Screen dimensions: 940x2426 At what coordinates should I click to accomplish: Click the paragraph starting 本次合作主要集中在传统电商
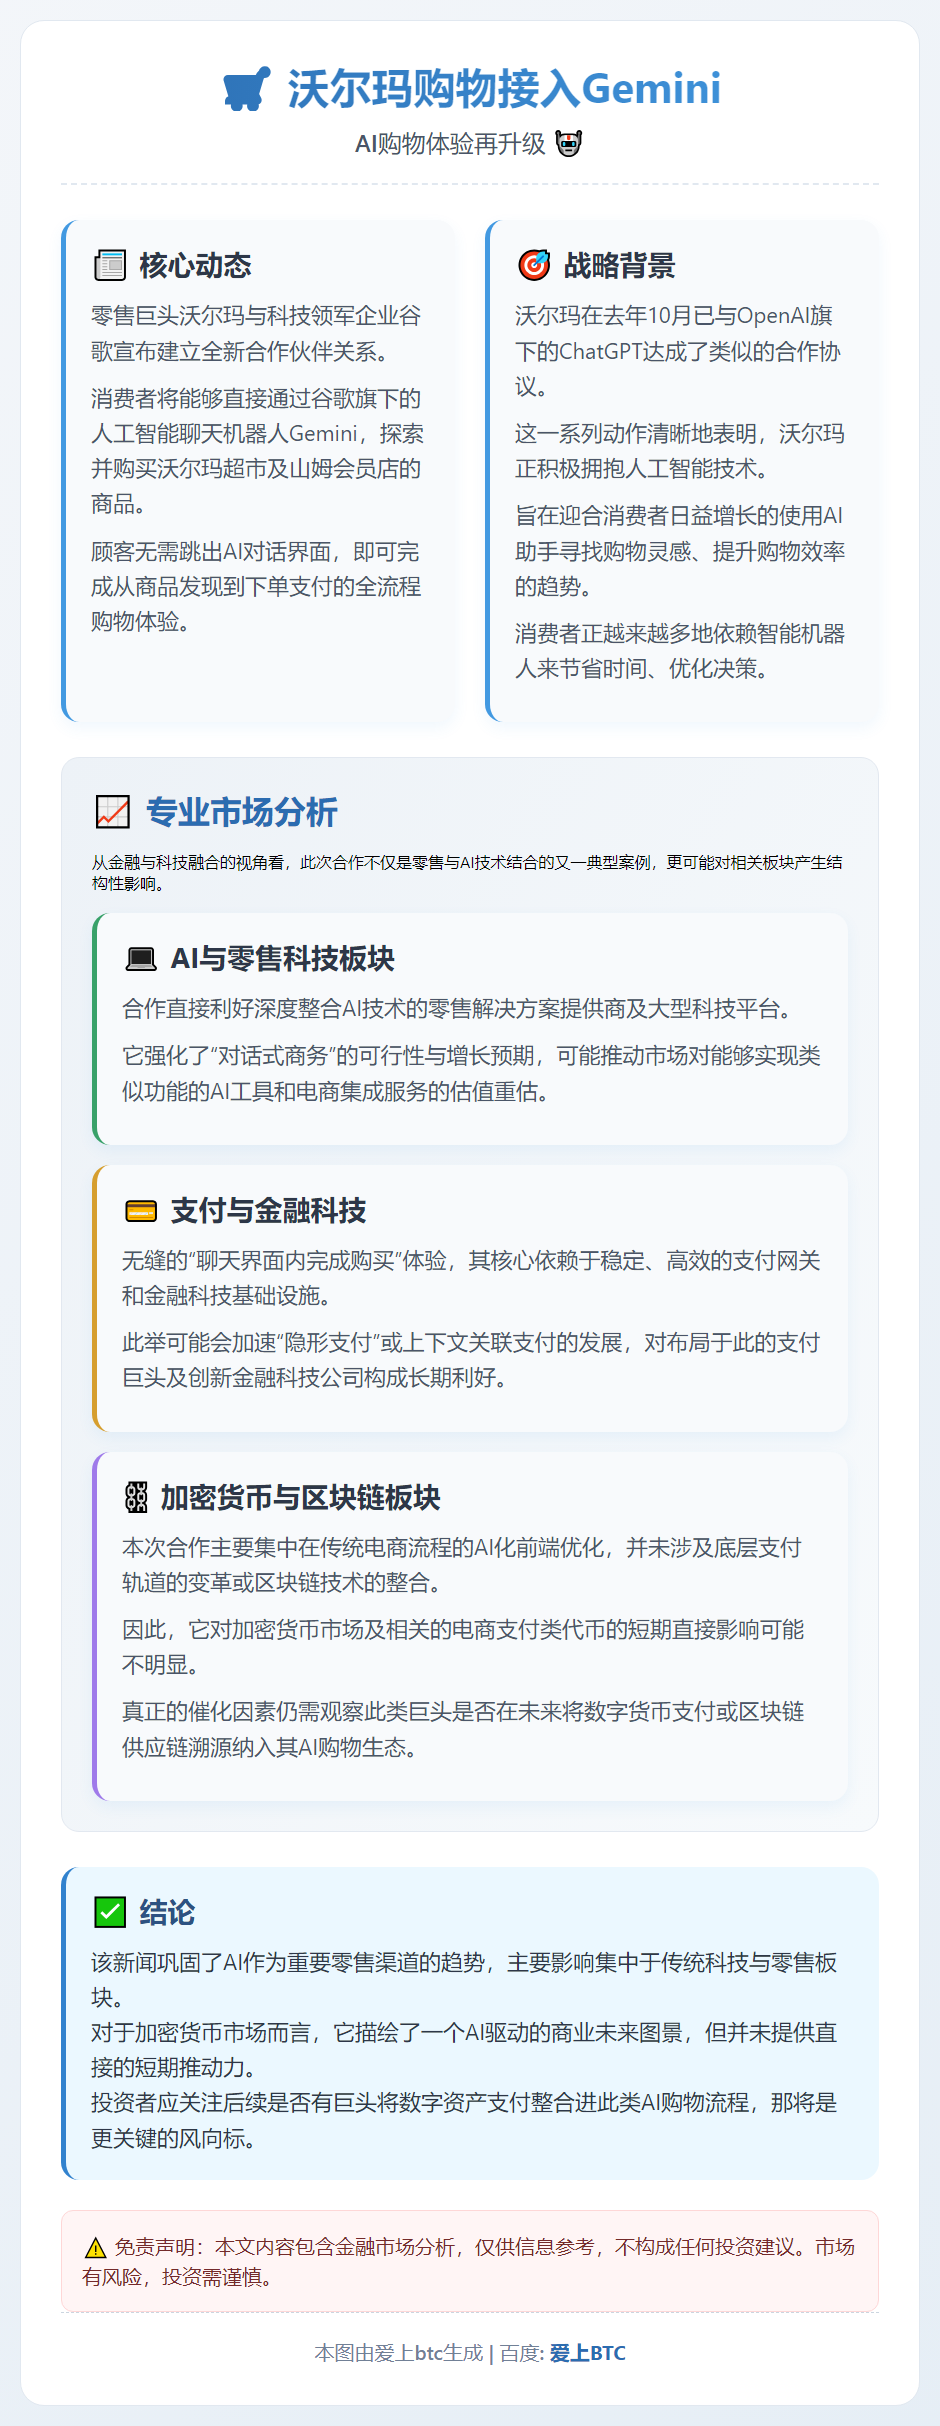coord(462,1565)
